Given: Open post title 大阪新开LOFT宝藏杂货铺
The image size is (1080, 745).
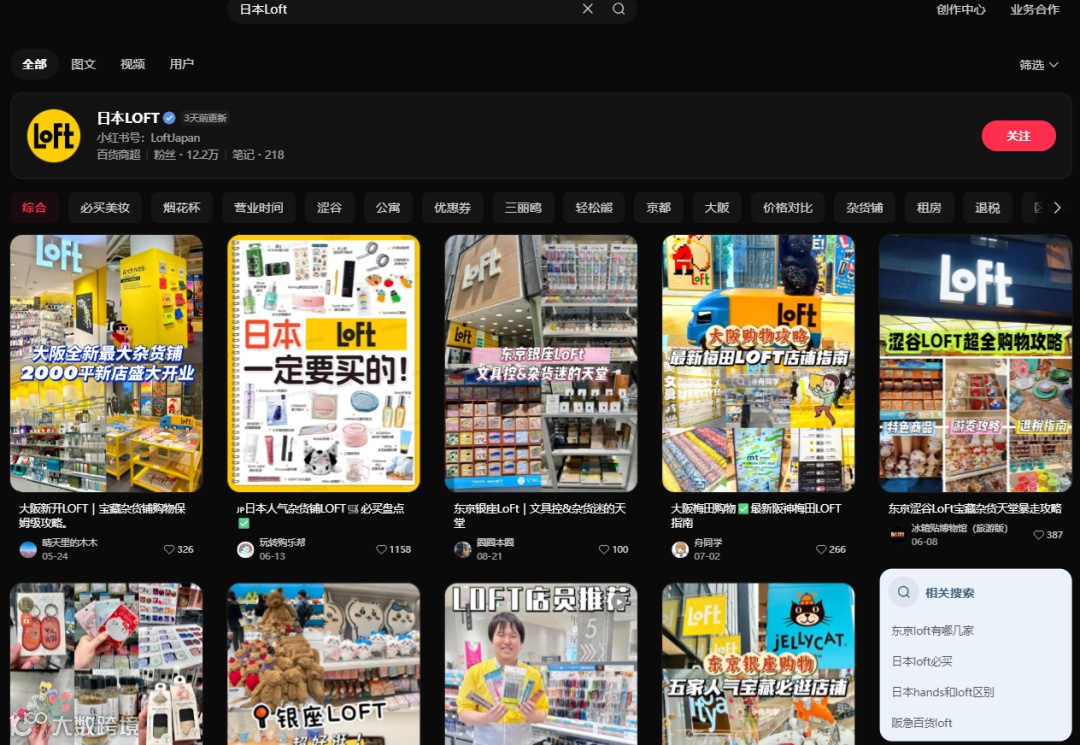Looking at the screenshot, I should click(x=102, y=515).
